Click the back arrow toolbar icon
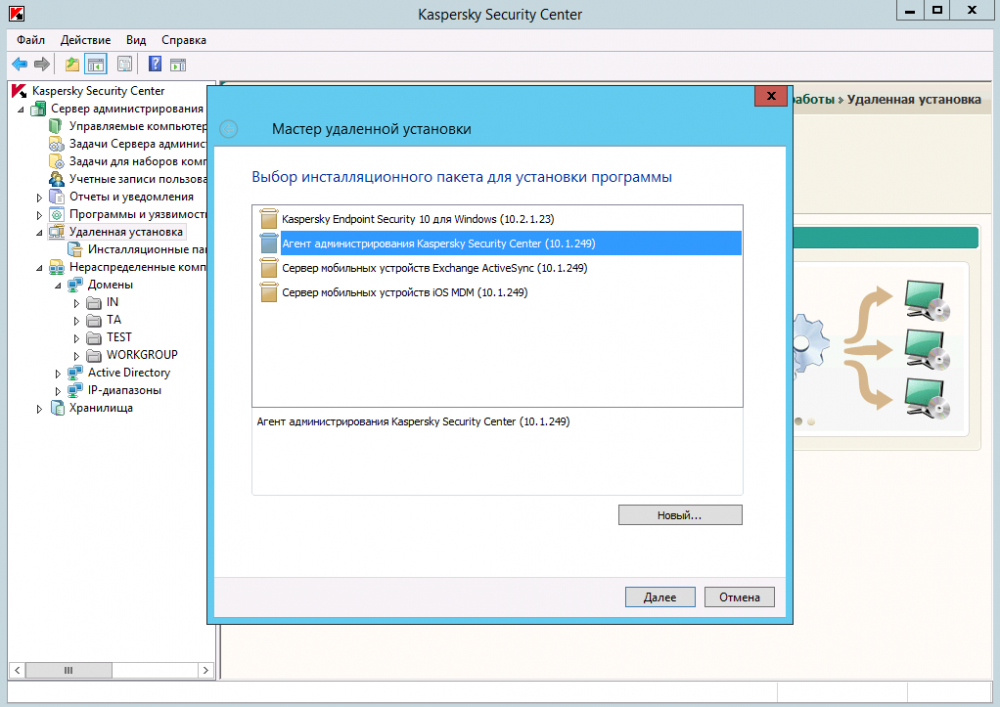 (20, 64)
